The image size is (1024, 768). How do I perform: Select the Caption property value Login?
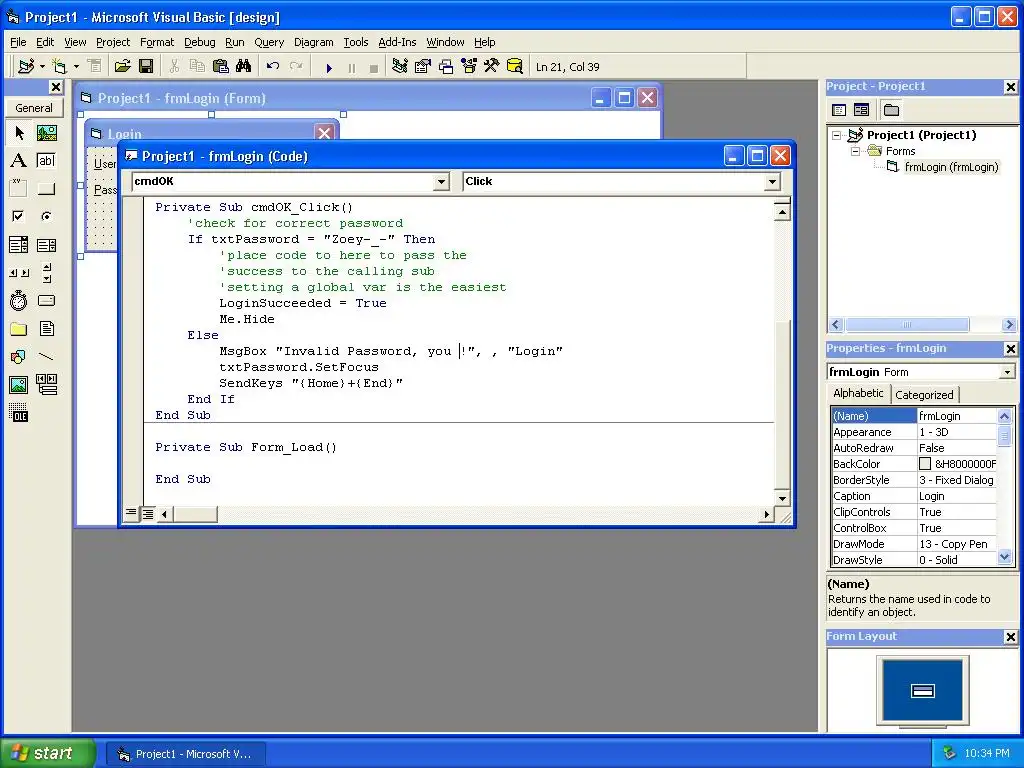point(956,496)
